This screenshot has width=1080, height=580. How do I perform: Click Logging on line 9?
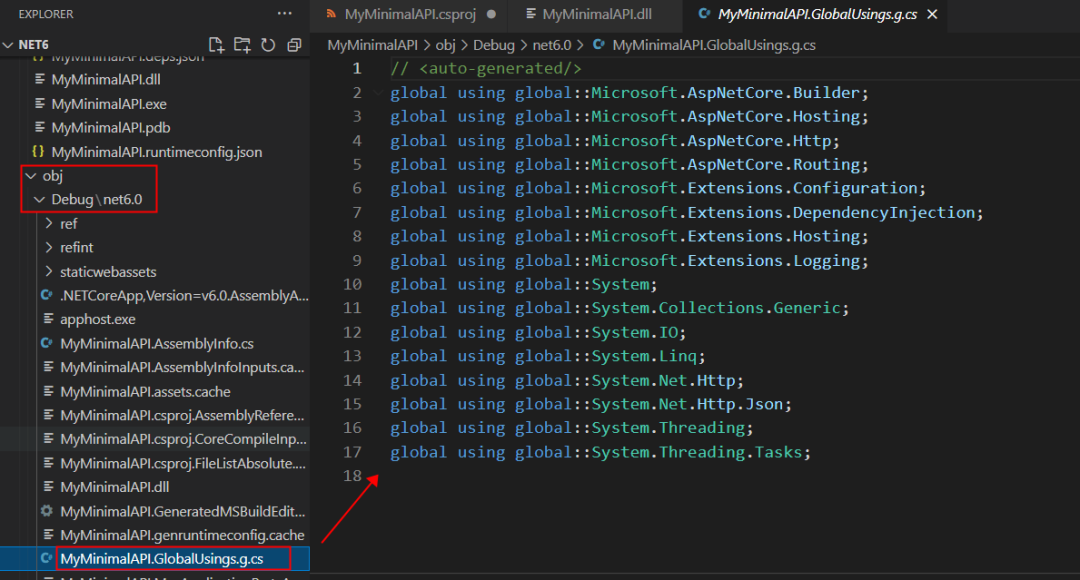point(826,260)
